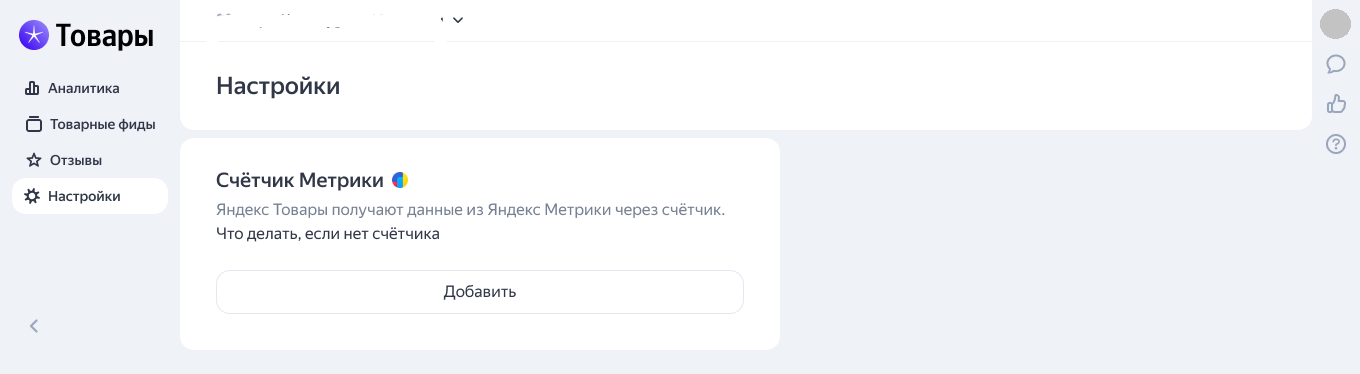Click the colorful Metrica logo next to heading
Screen dimensions: 1360x374
coord(400,180)
